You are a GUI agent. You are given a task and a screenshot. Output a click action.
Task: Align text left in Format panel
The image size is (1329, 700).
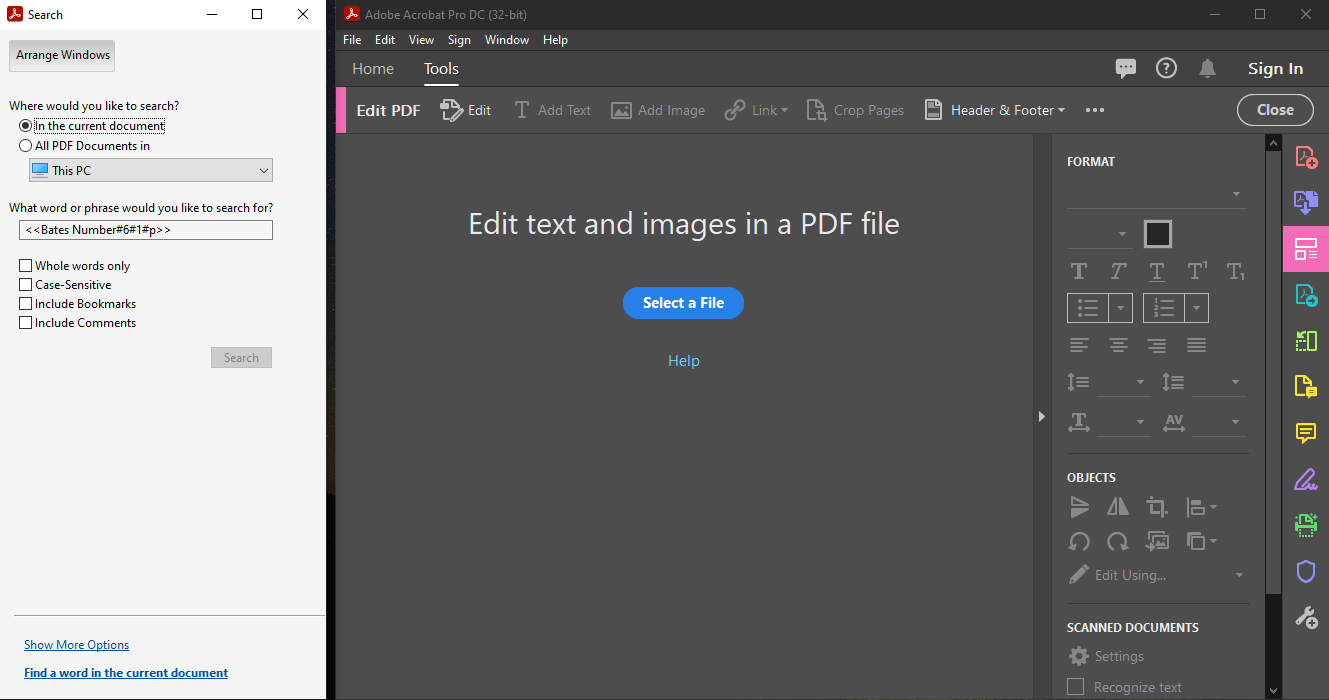1079,345
